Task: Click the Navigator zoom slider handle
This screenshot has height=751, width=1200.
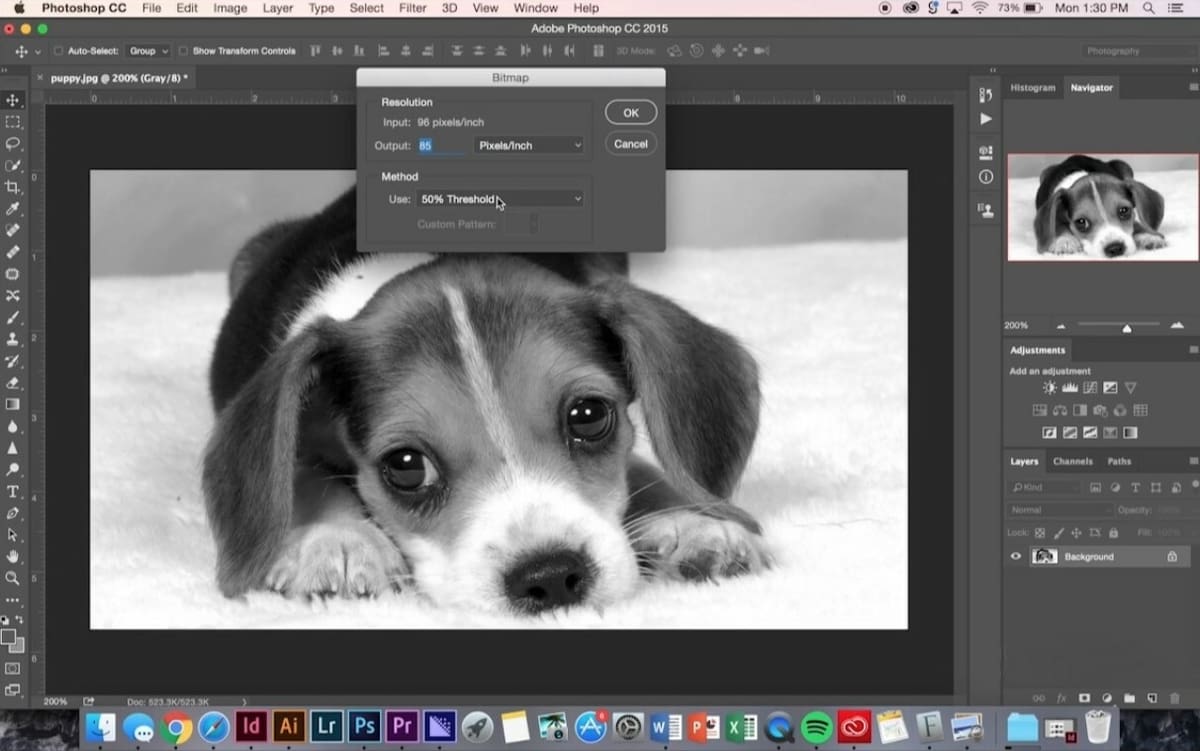Action: [x=1127, y=327]
